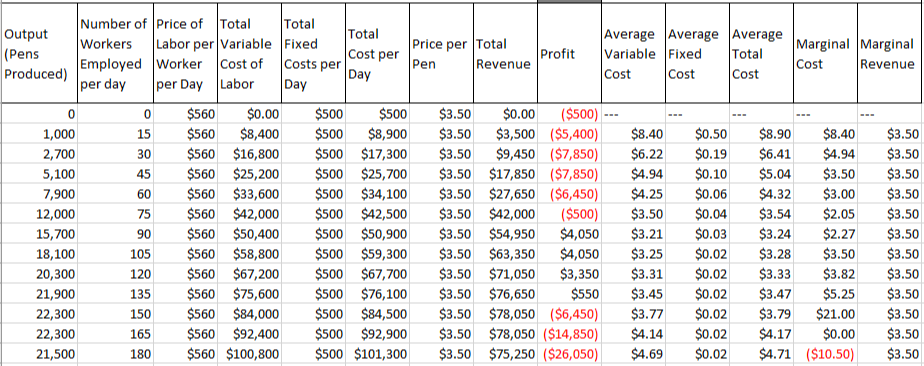Click the workers cell showing 105
This screenshot has width=924, height=366.
(x=116, y=254)
